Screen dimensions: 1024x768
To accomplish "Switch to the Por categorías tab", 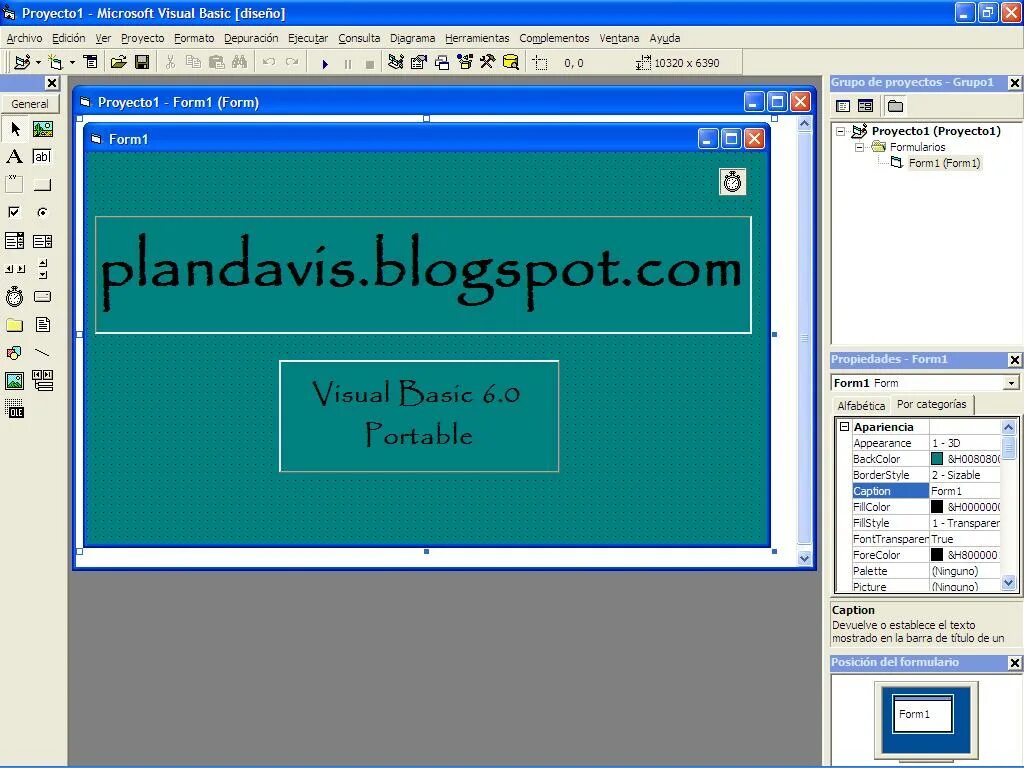I will tap(931, 404).
